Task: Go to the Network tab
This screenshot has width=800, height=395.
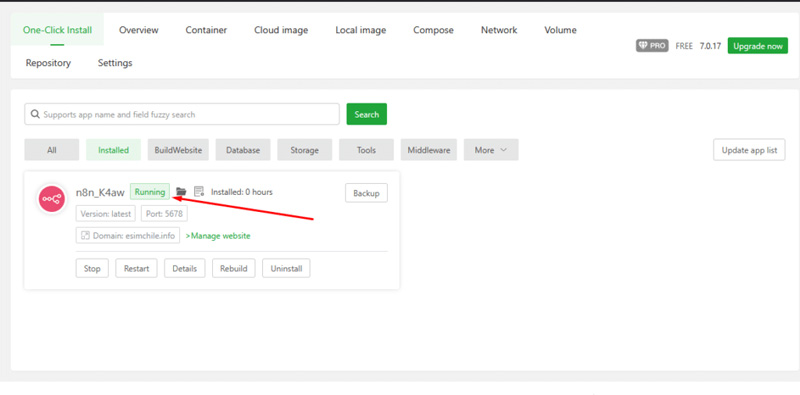Action: click(499, 30)
